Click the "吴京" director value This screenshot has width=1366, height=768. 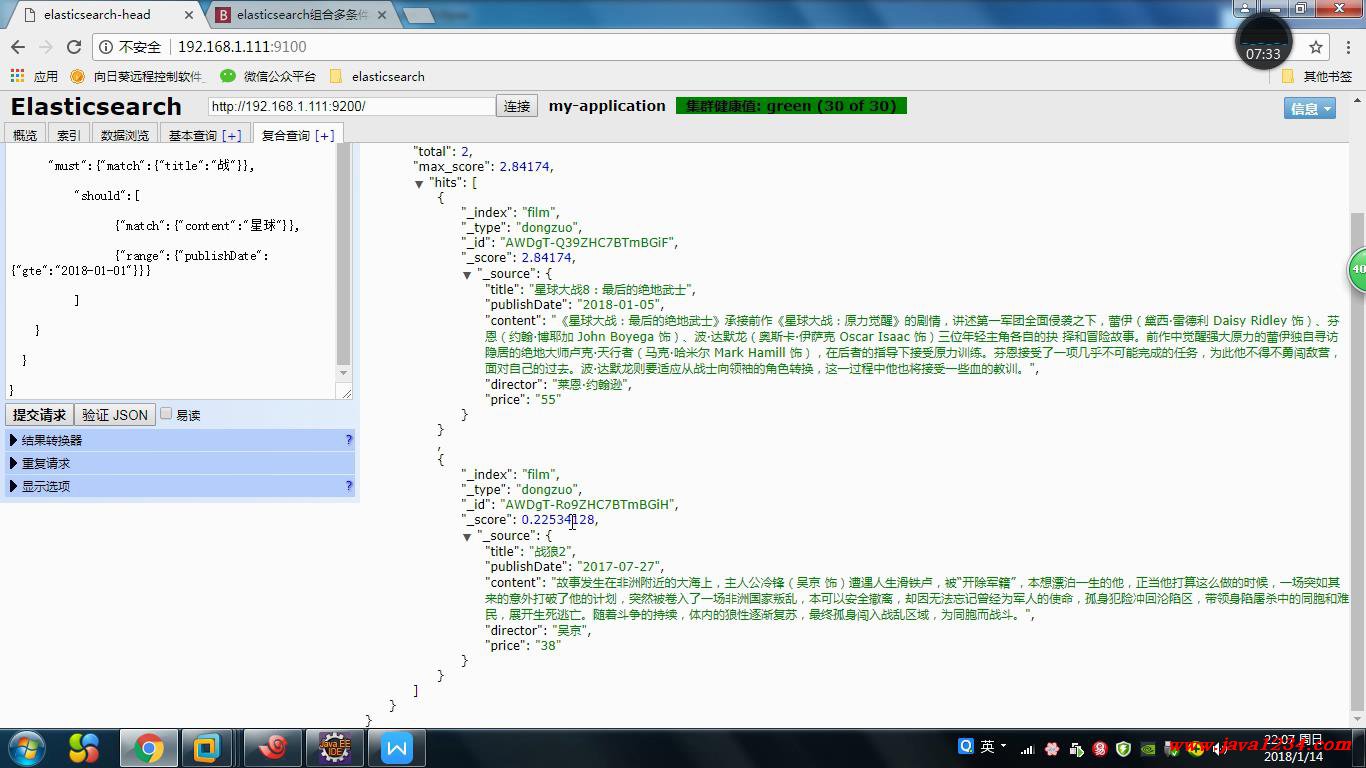tap(569, 631)
